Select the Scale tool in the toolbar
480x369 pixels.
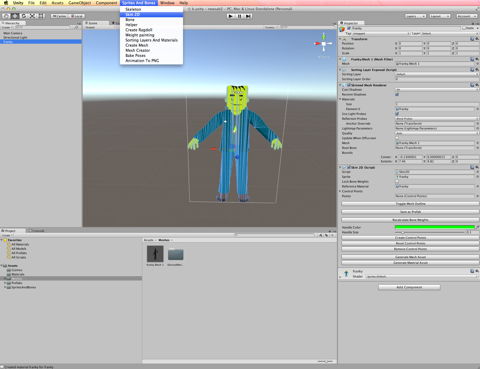pyautogui.click(x=32, y=16)
